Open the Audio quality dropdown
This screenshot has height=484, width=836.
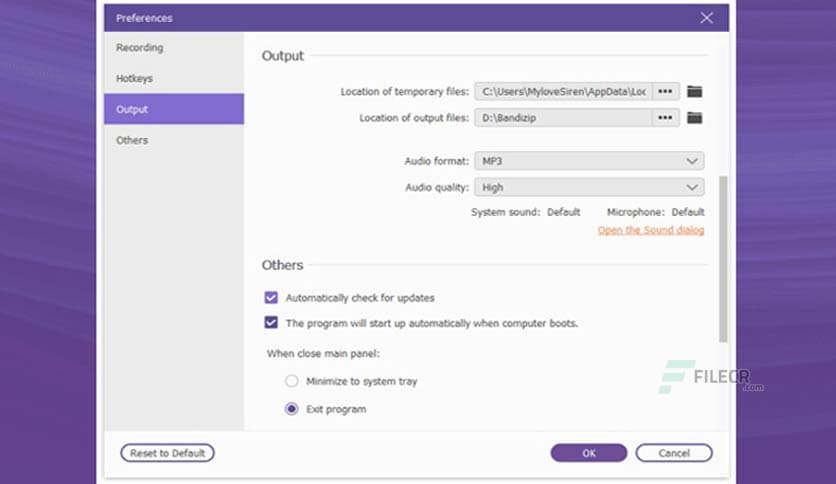(589, 187)
